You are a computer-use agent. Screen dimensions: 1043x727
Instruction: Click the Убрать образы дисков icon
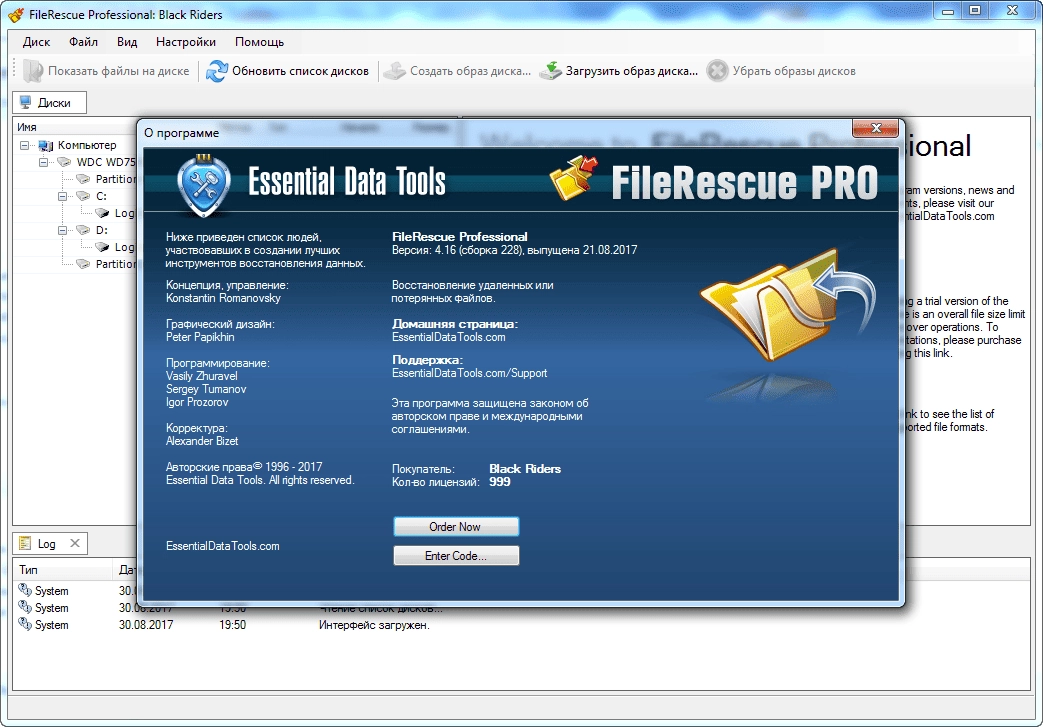click(x=717, y=71)
